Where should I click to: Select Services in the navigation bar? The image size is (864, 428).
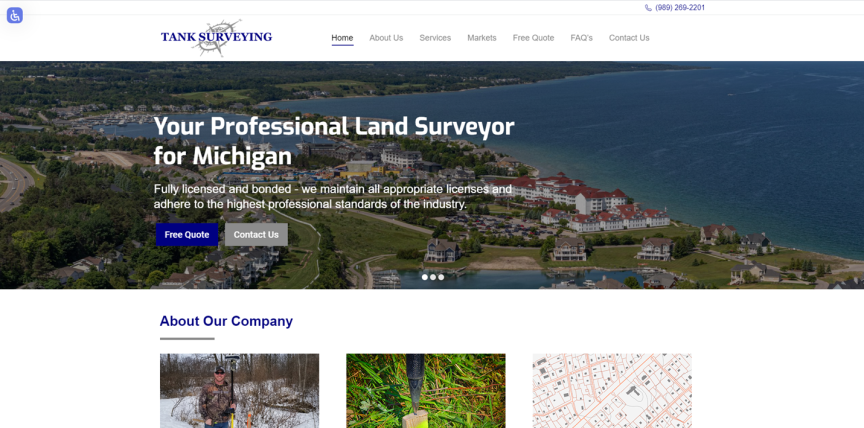(x=435, y=38)
